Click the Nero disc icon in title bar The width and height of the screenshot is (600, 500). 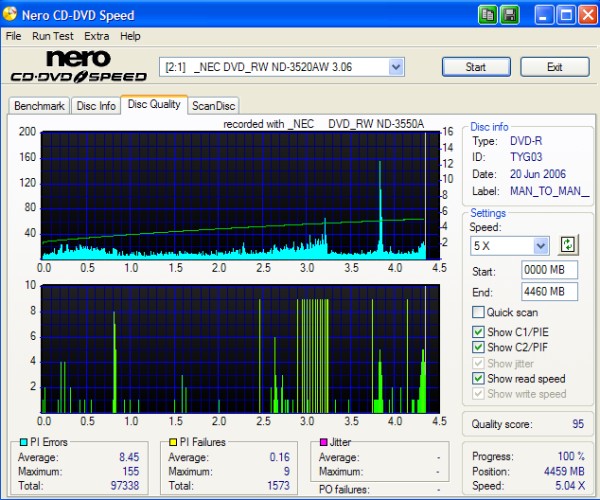pos(10,14)
